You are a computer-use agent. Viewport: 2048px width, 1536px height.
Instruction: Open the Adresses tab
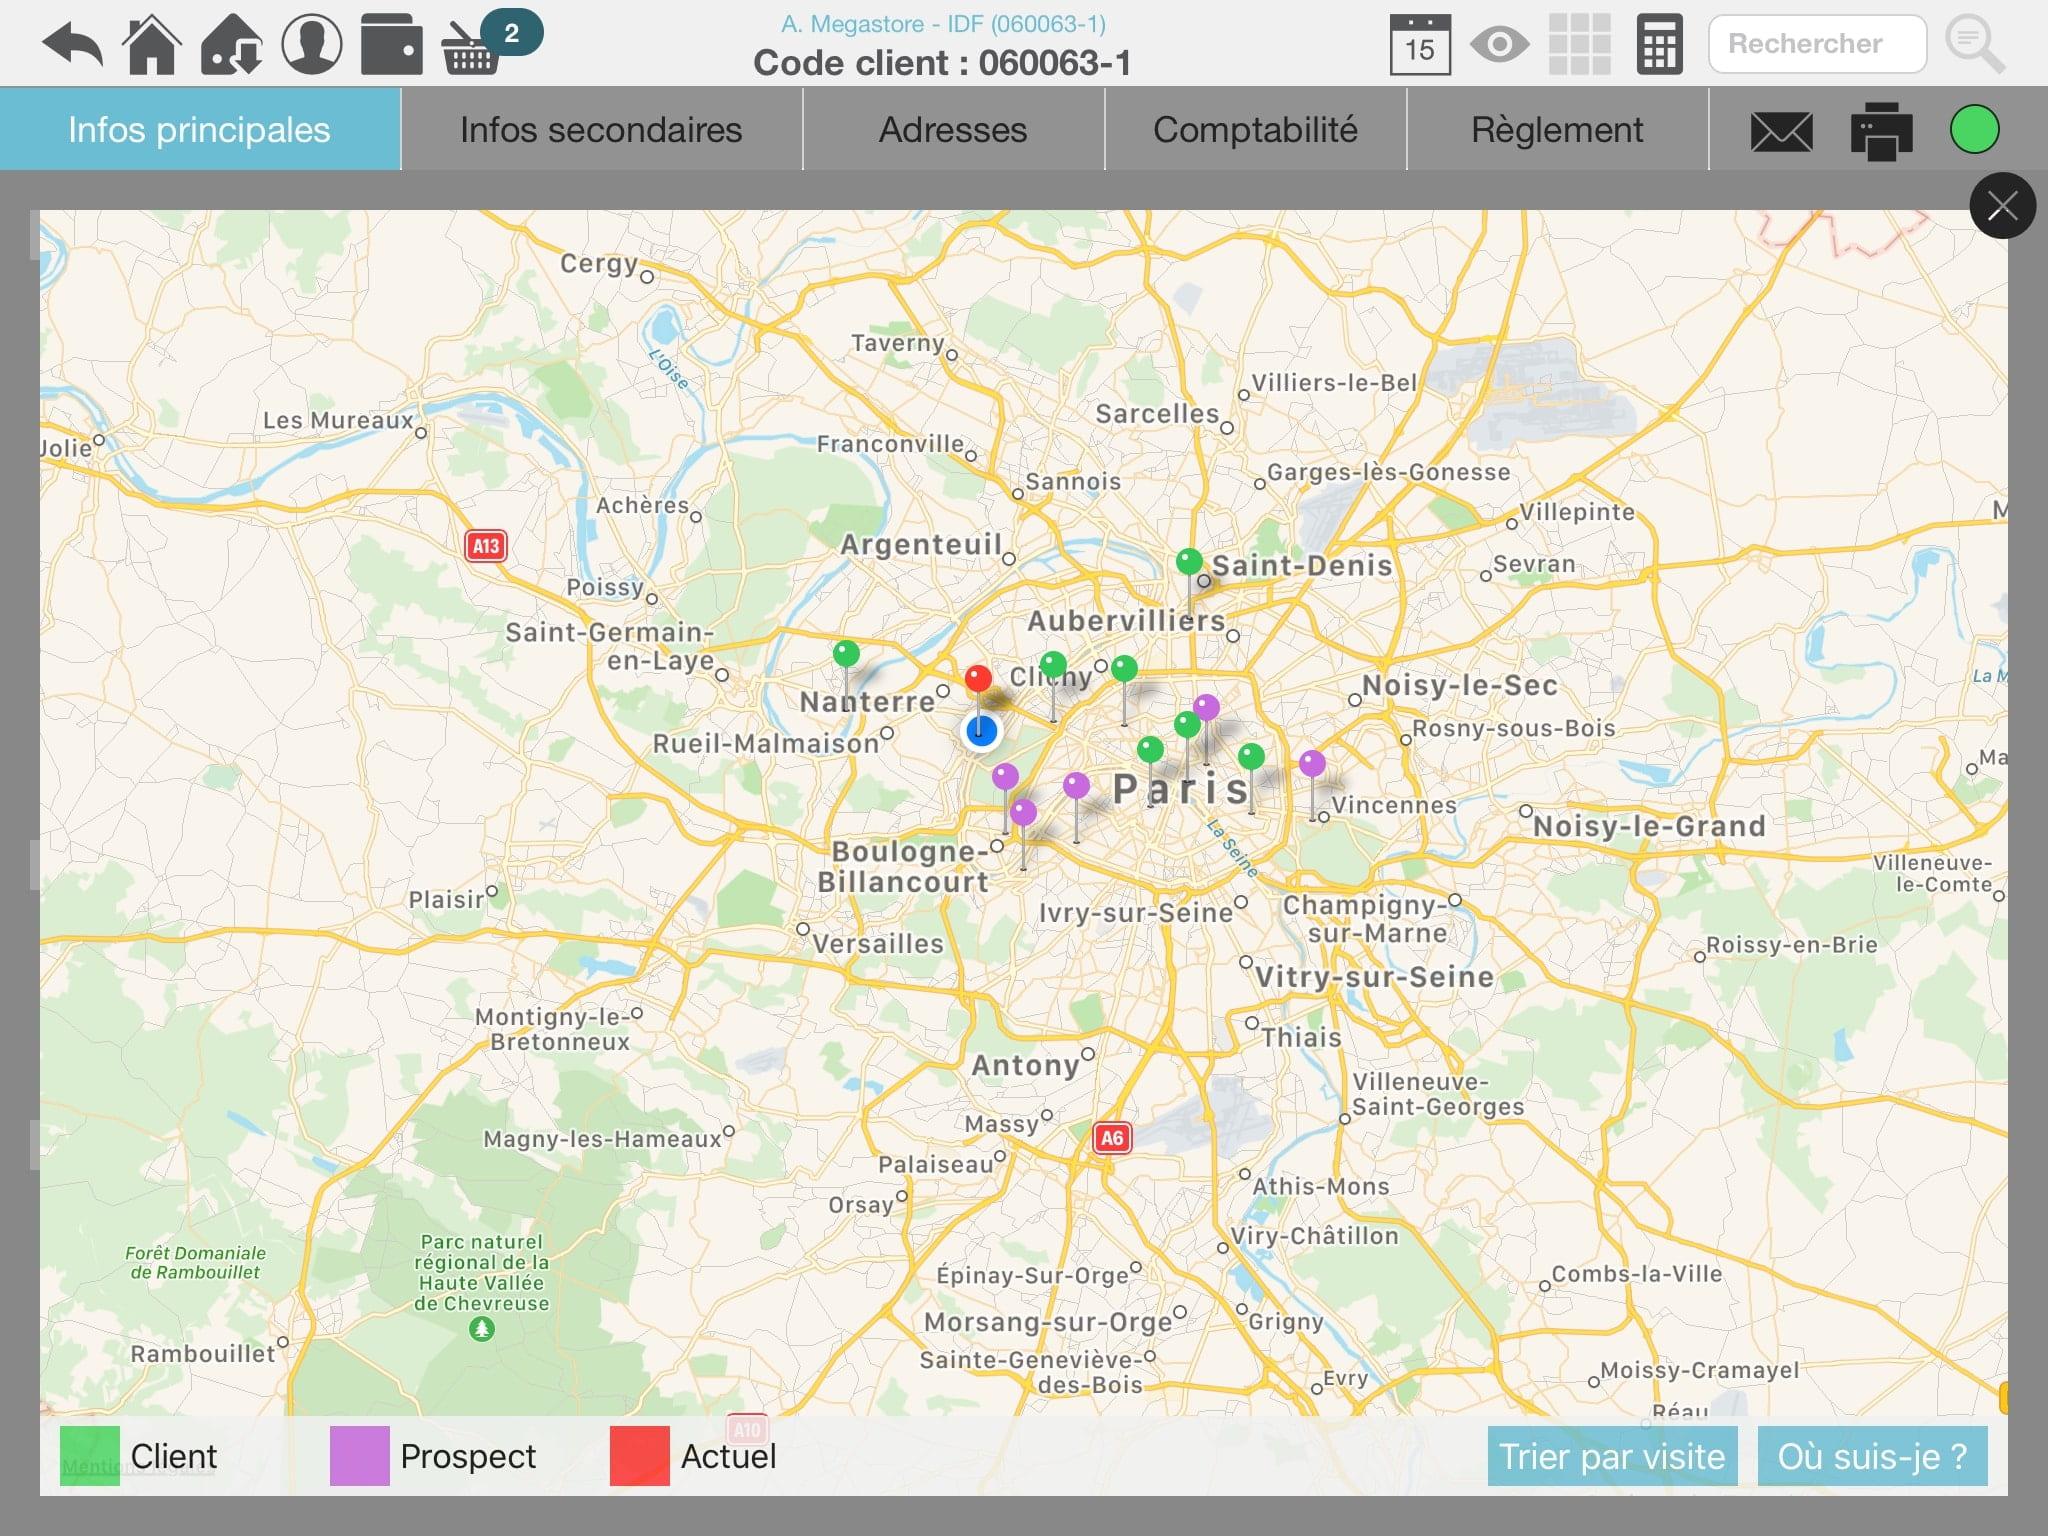pos(953,130)
